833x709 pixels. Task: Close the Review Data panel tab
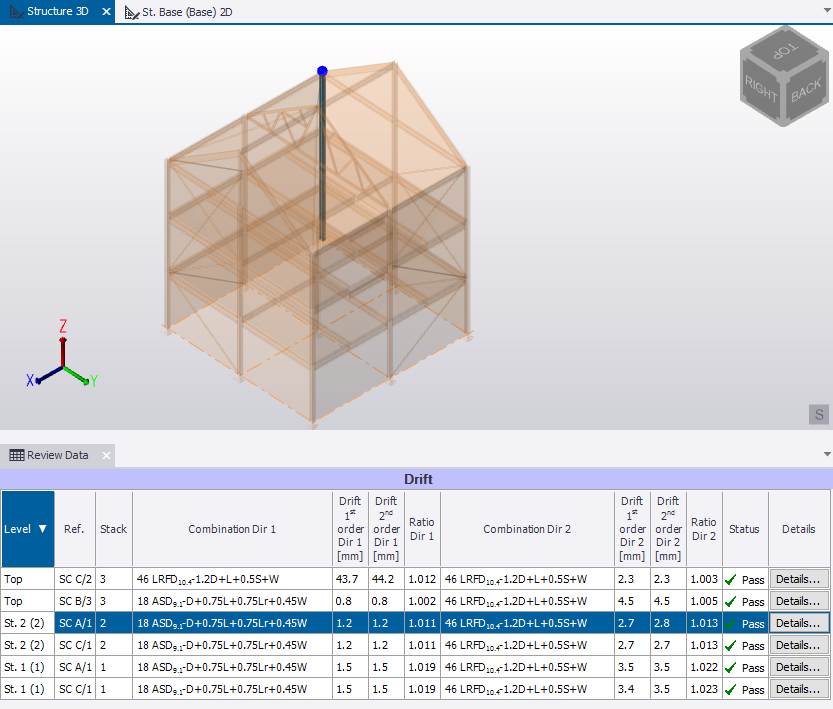pyautogui.click(x=106, y=456)
